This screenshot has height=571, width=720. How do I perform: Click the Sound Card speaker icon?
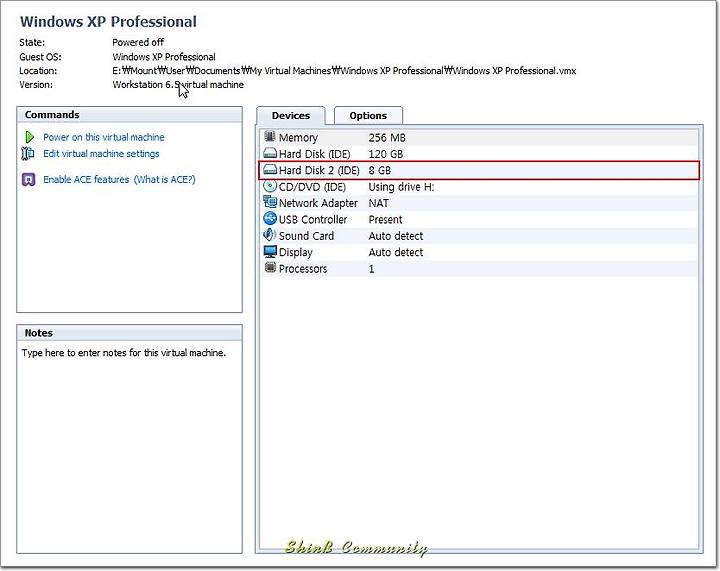coord(270,235)
